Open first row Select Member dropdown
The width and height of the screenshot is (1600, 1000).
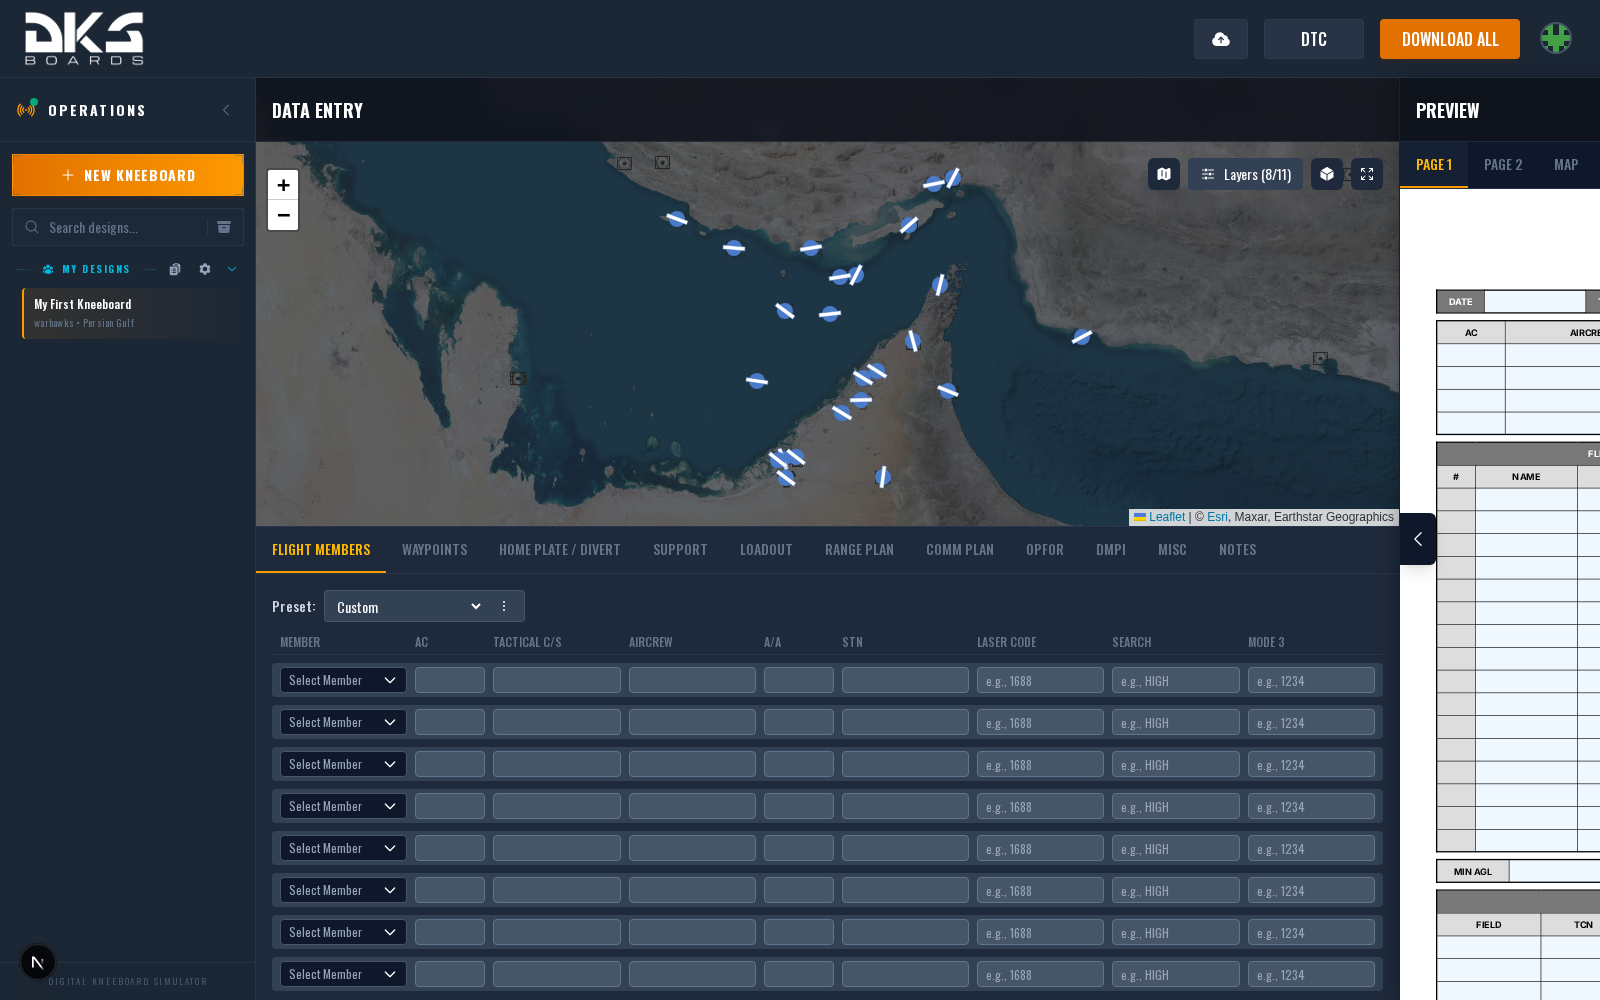tap(343, 680)
